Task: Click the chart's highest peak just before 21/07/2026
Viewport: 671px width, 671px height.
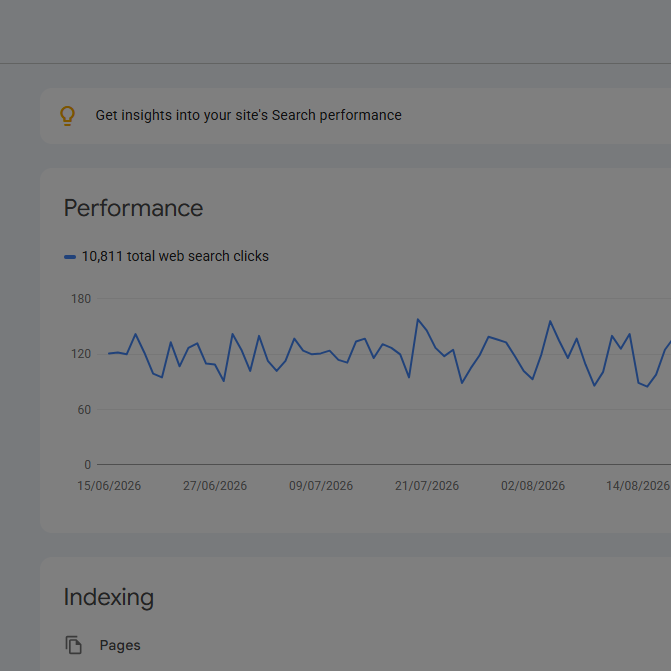Action: [x=418, y=319]
